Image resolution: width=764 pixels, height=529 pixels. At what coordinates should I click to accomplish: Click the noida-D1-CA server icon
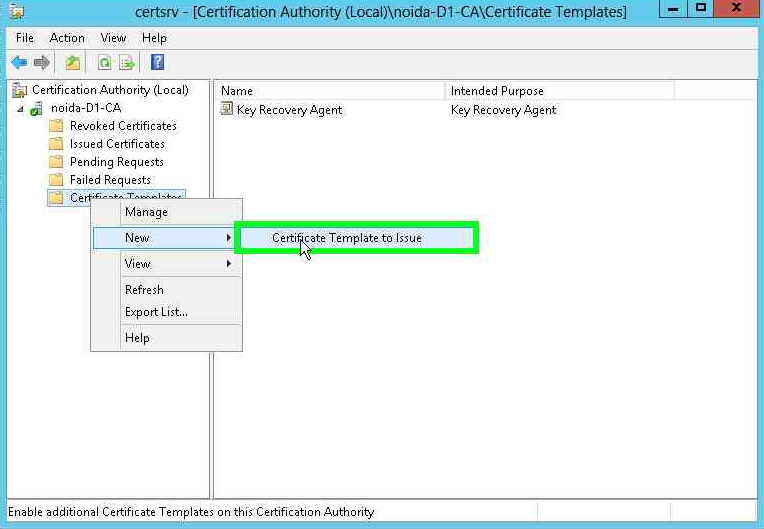36,108
